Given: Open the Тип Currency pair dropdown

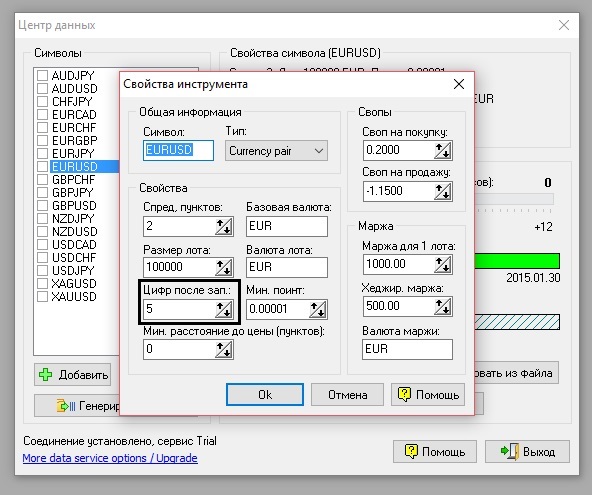Looking at the screenshot, I should tap(276, 151).
